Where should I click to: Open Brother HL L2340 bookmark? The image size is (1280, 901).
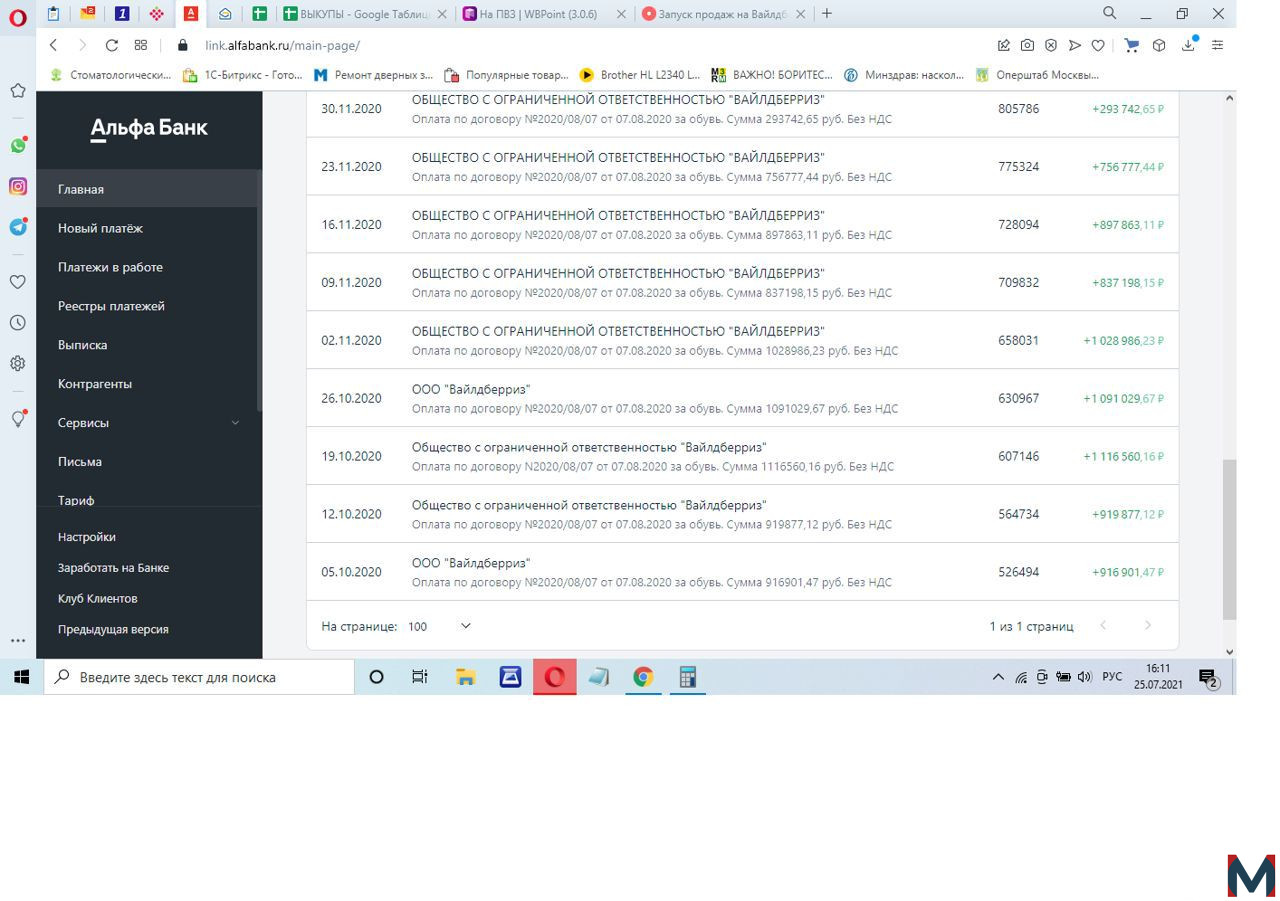point(640,75)
